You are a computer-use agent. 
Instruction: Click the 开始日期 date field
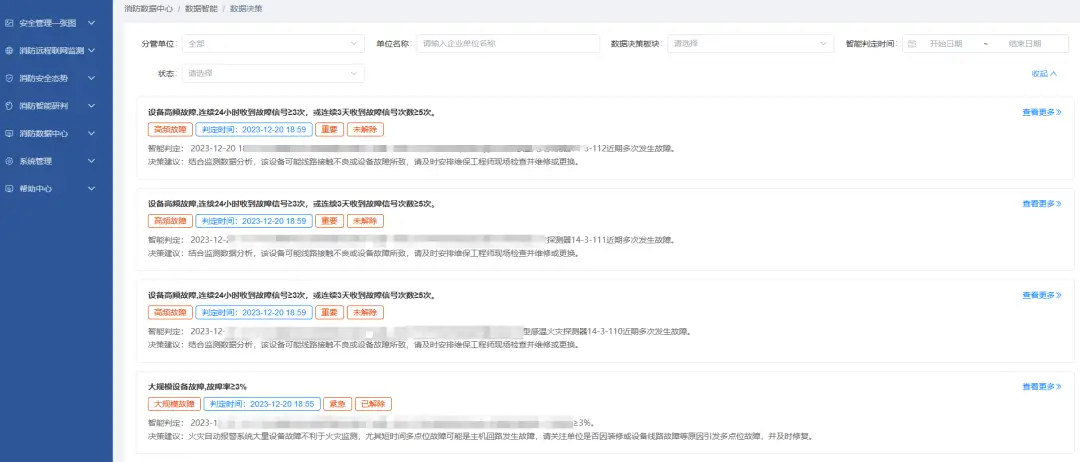tap(945, 44)
